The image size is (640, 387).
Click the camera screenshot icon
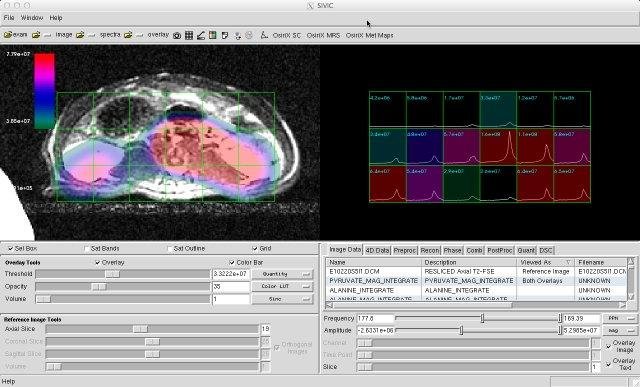click(x=177, y=36)
